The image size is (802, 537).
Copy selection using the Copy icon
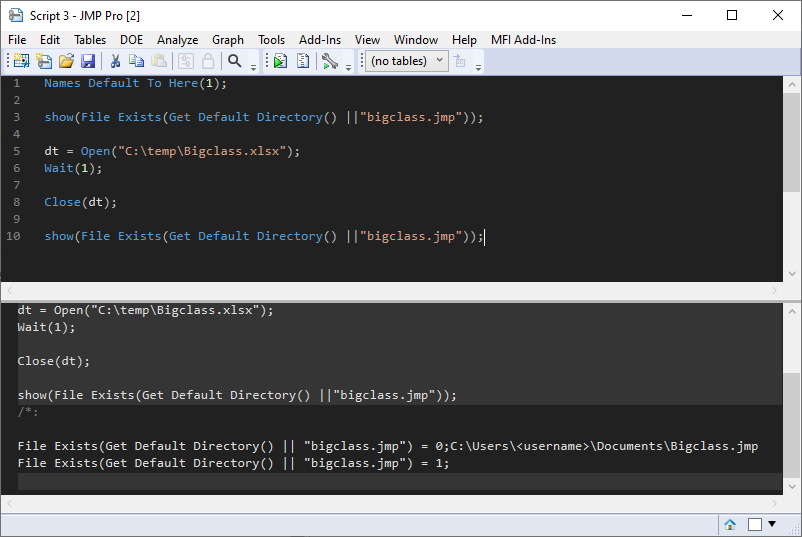136,61
